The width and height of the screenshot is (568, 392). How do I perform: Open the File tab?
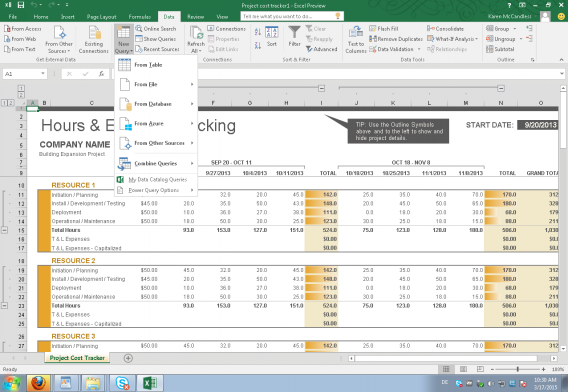coord(13,17)
